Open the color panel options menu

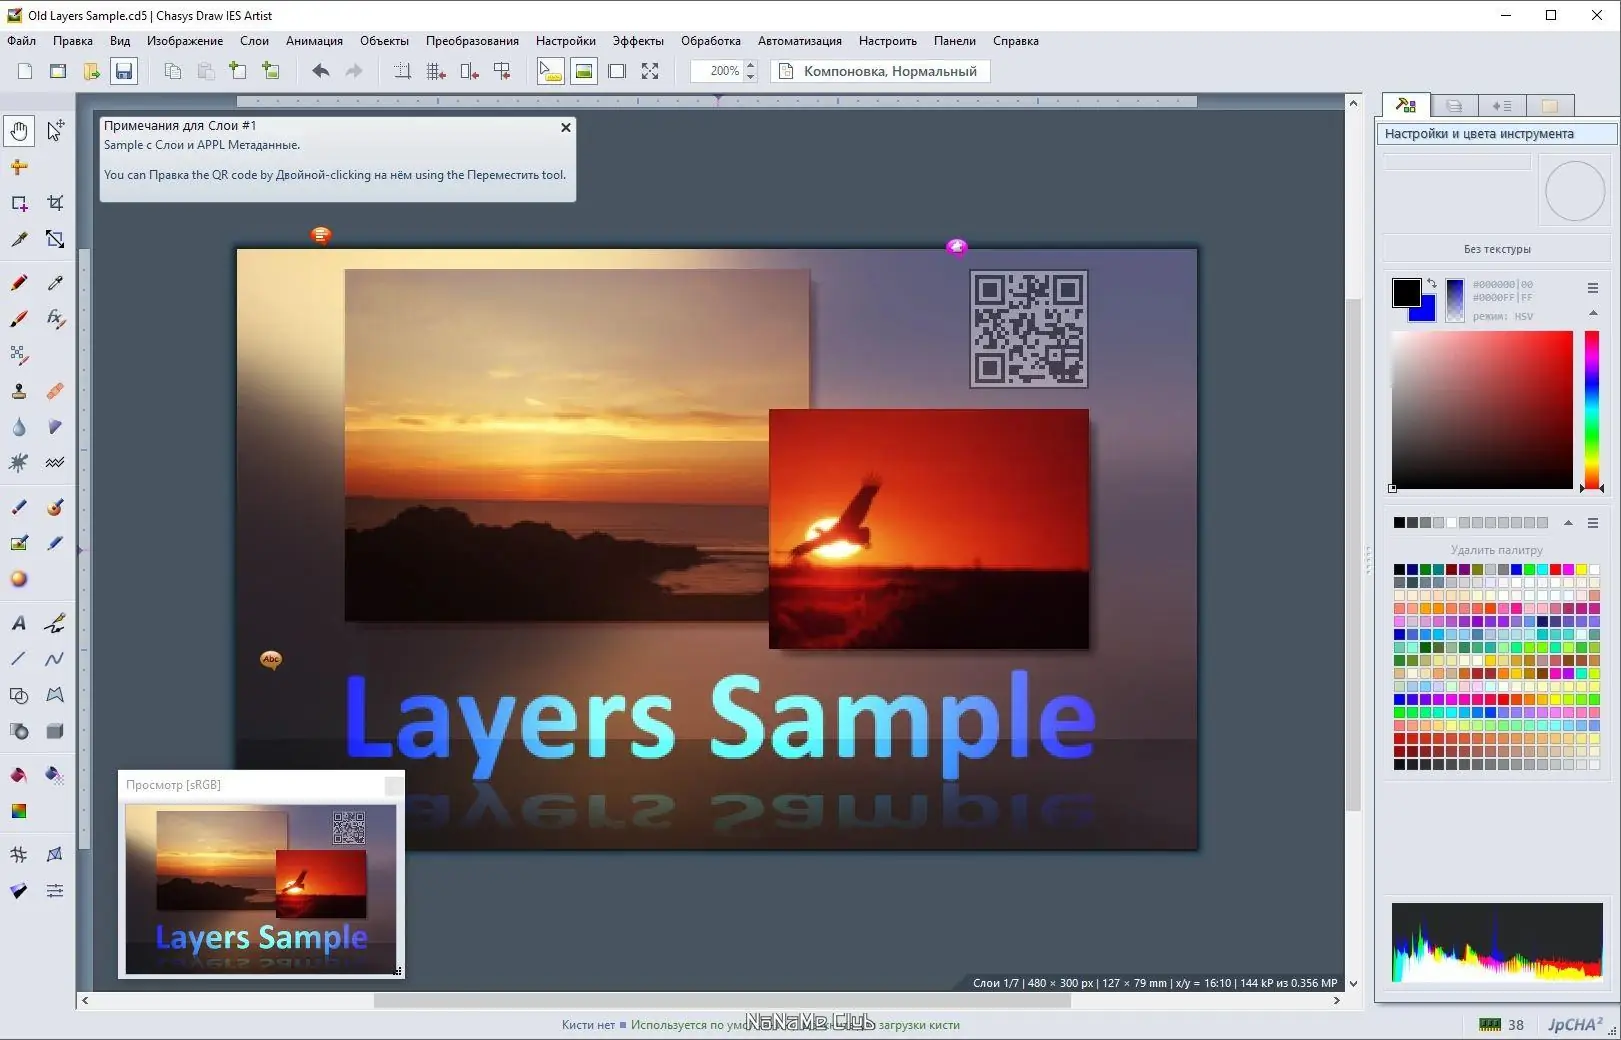point(1593,288)
